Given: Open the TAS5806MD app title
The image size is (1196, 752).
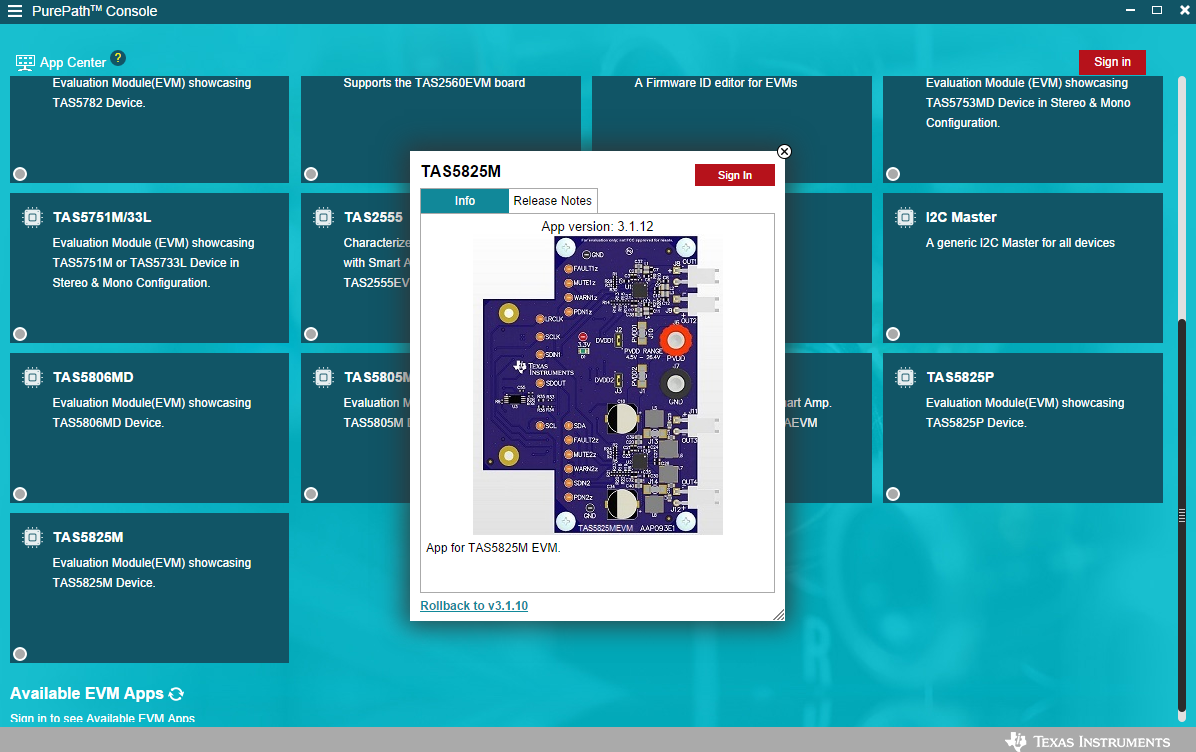Looking at the screenshot, I should [93, 378].
